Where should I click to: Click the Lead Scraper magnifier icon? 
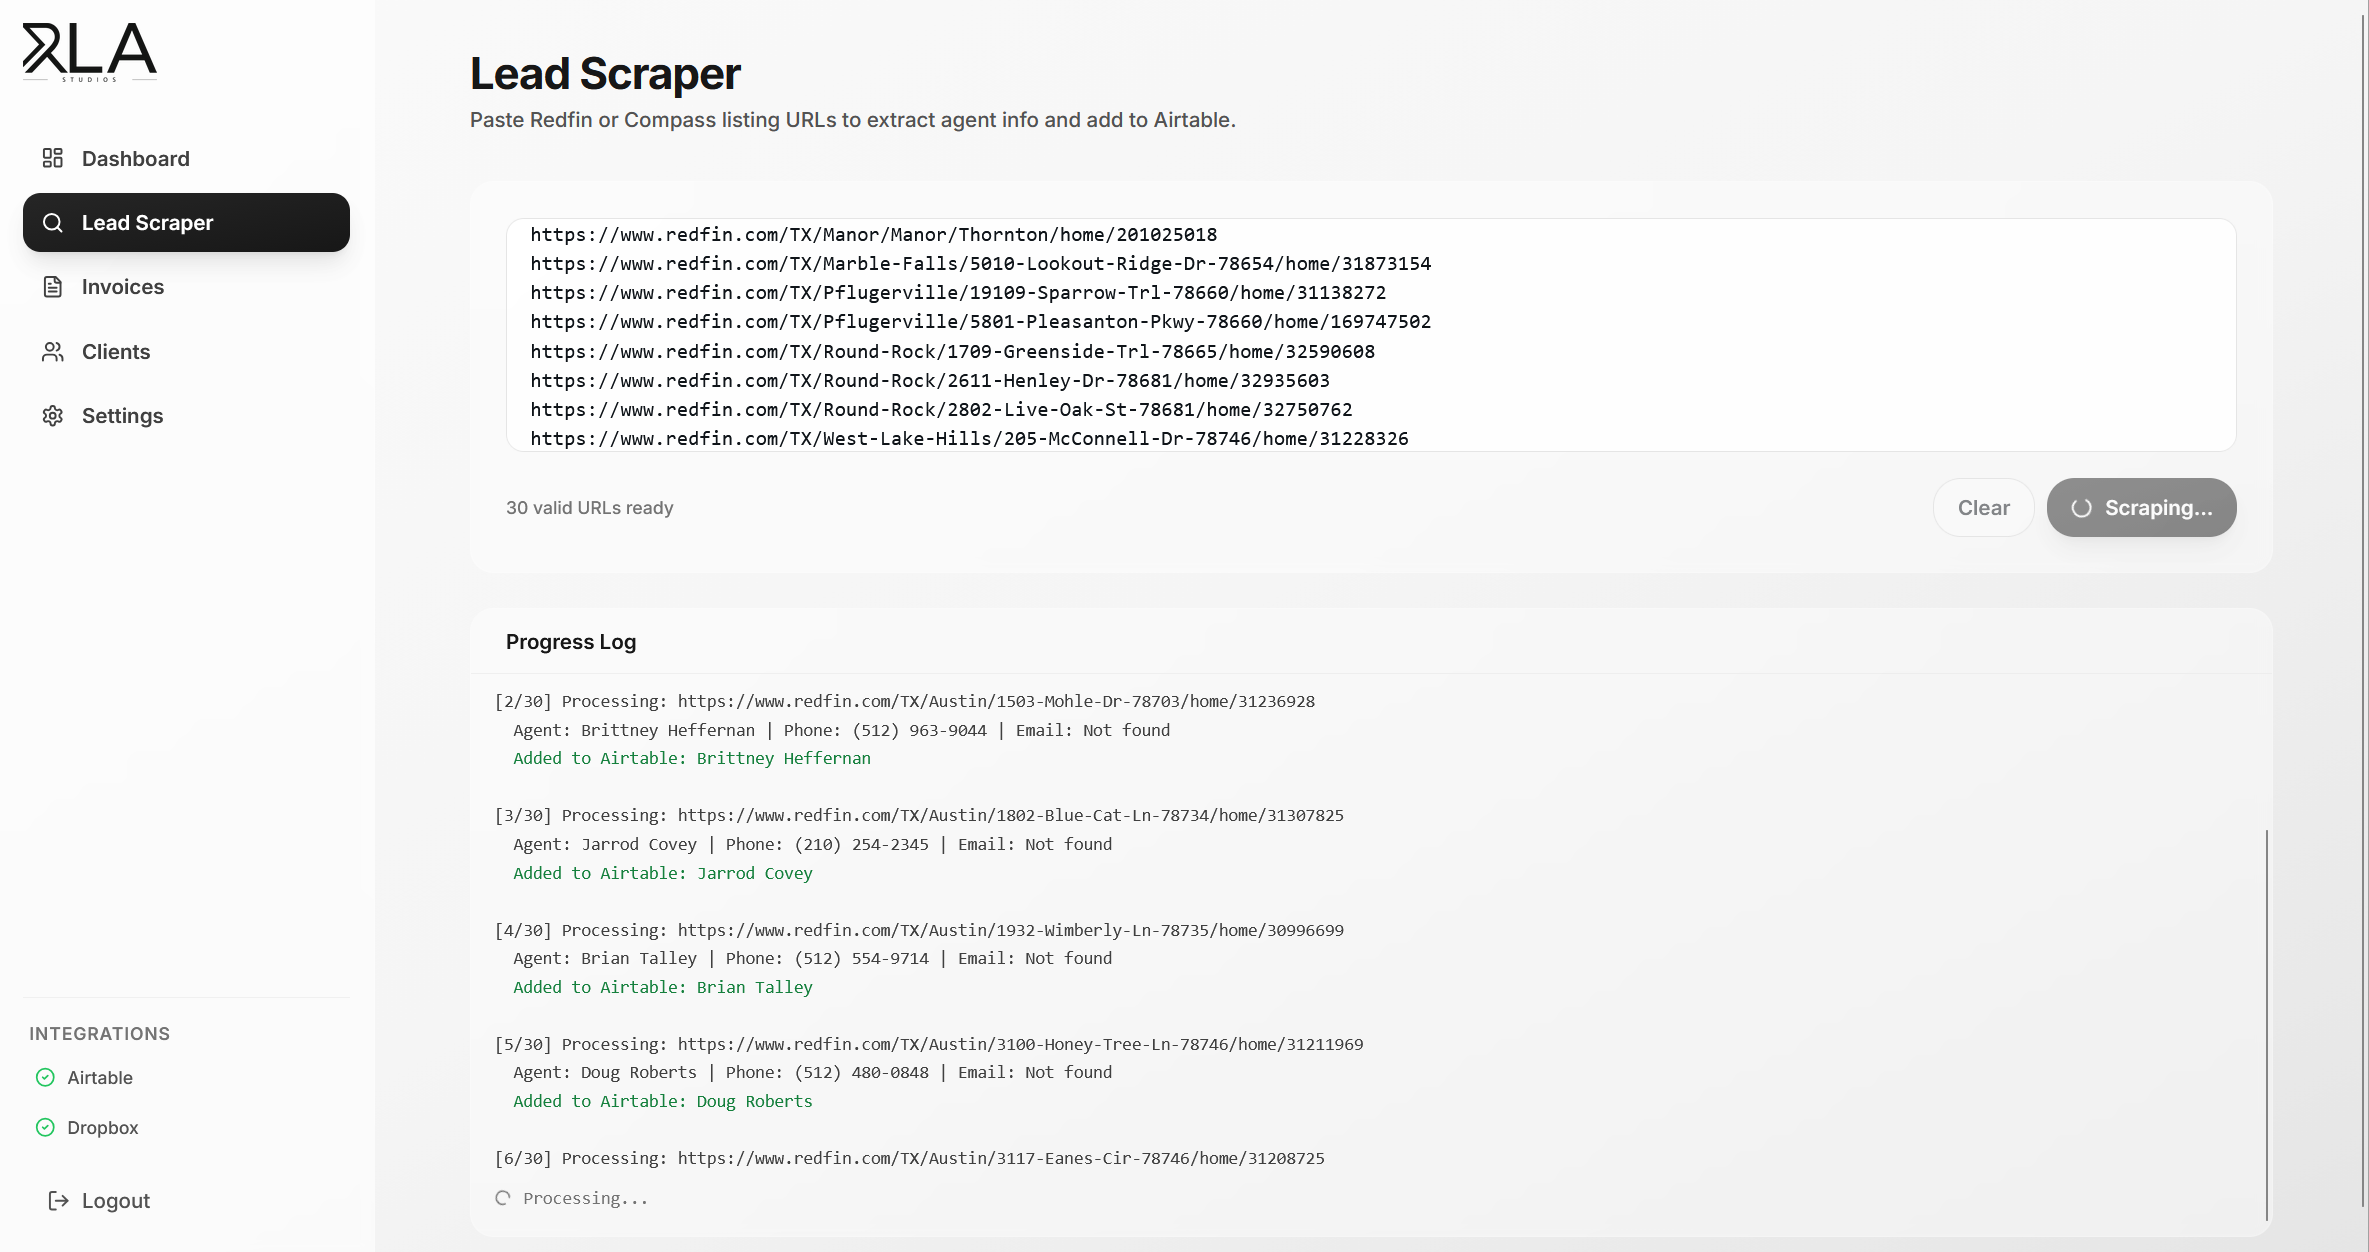tap(54, 222)
